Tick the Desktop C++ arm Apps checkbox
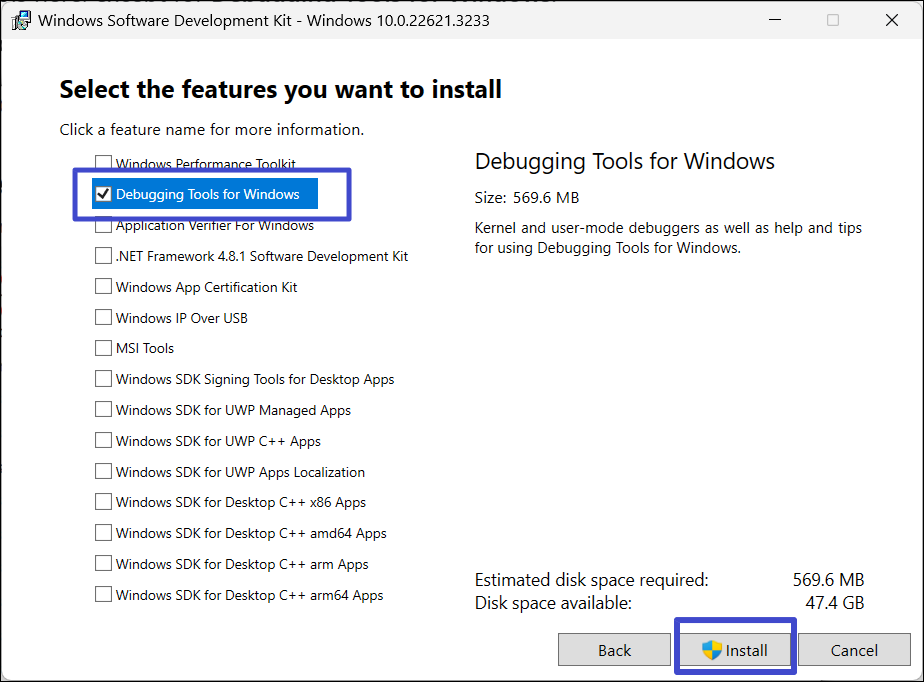Screen dimensions: 924x682 (103, 564)
